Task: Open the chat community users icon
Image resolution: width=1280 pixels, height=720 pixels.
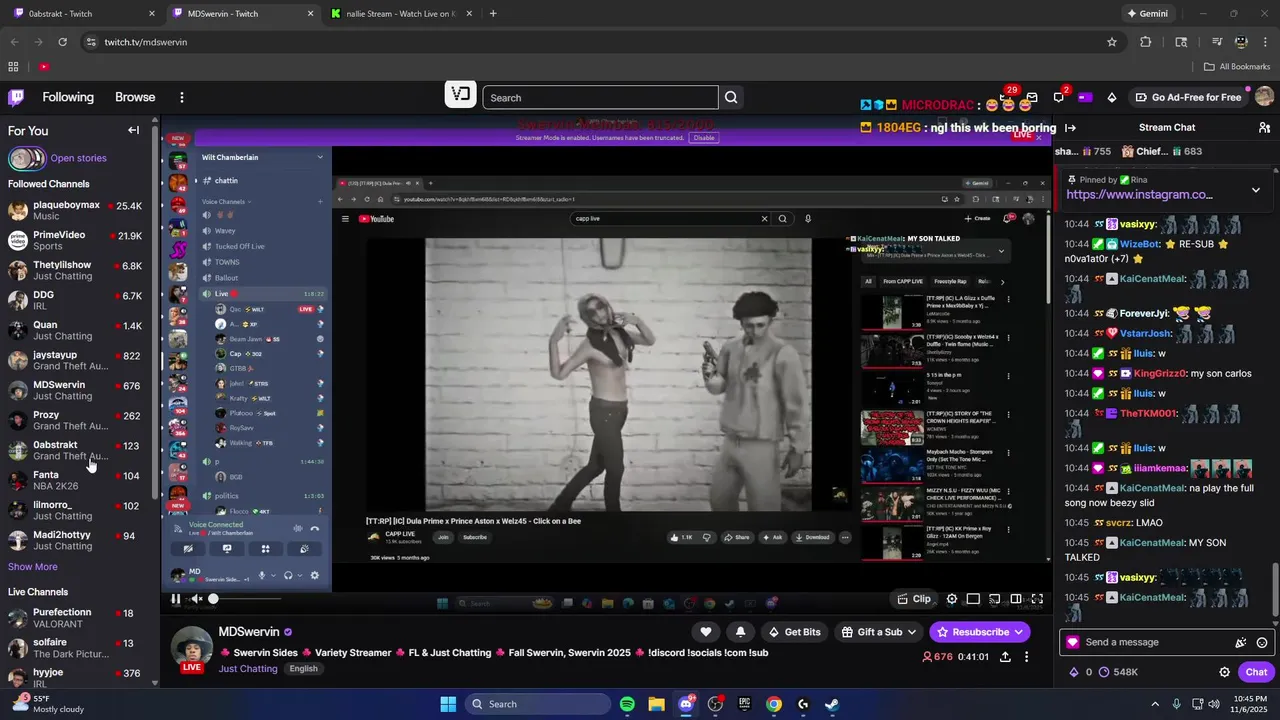Action: tap(1264, 128)
